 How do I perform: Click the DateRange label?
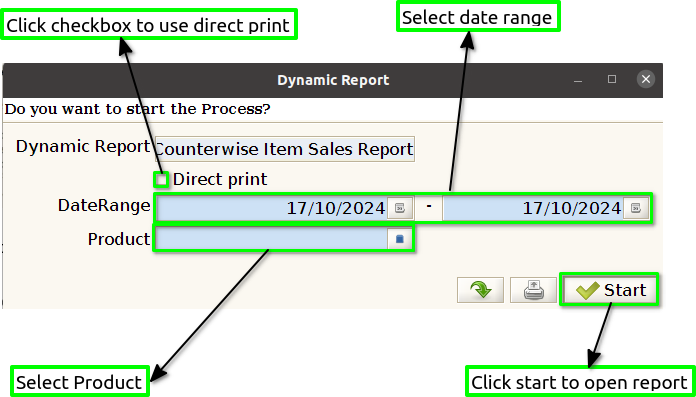[104, 206]
